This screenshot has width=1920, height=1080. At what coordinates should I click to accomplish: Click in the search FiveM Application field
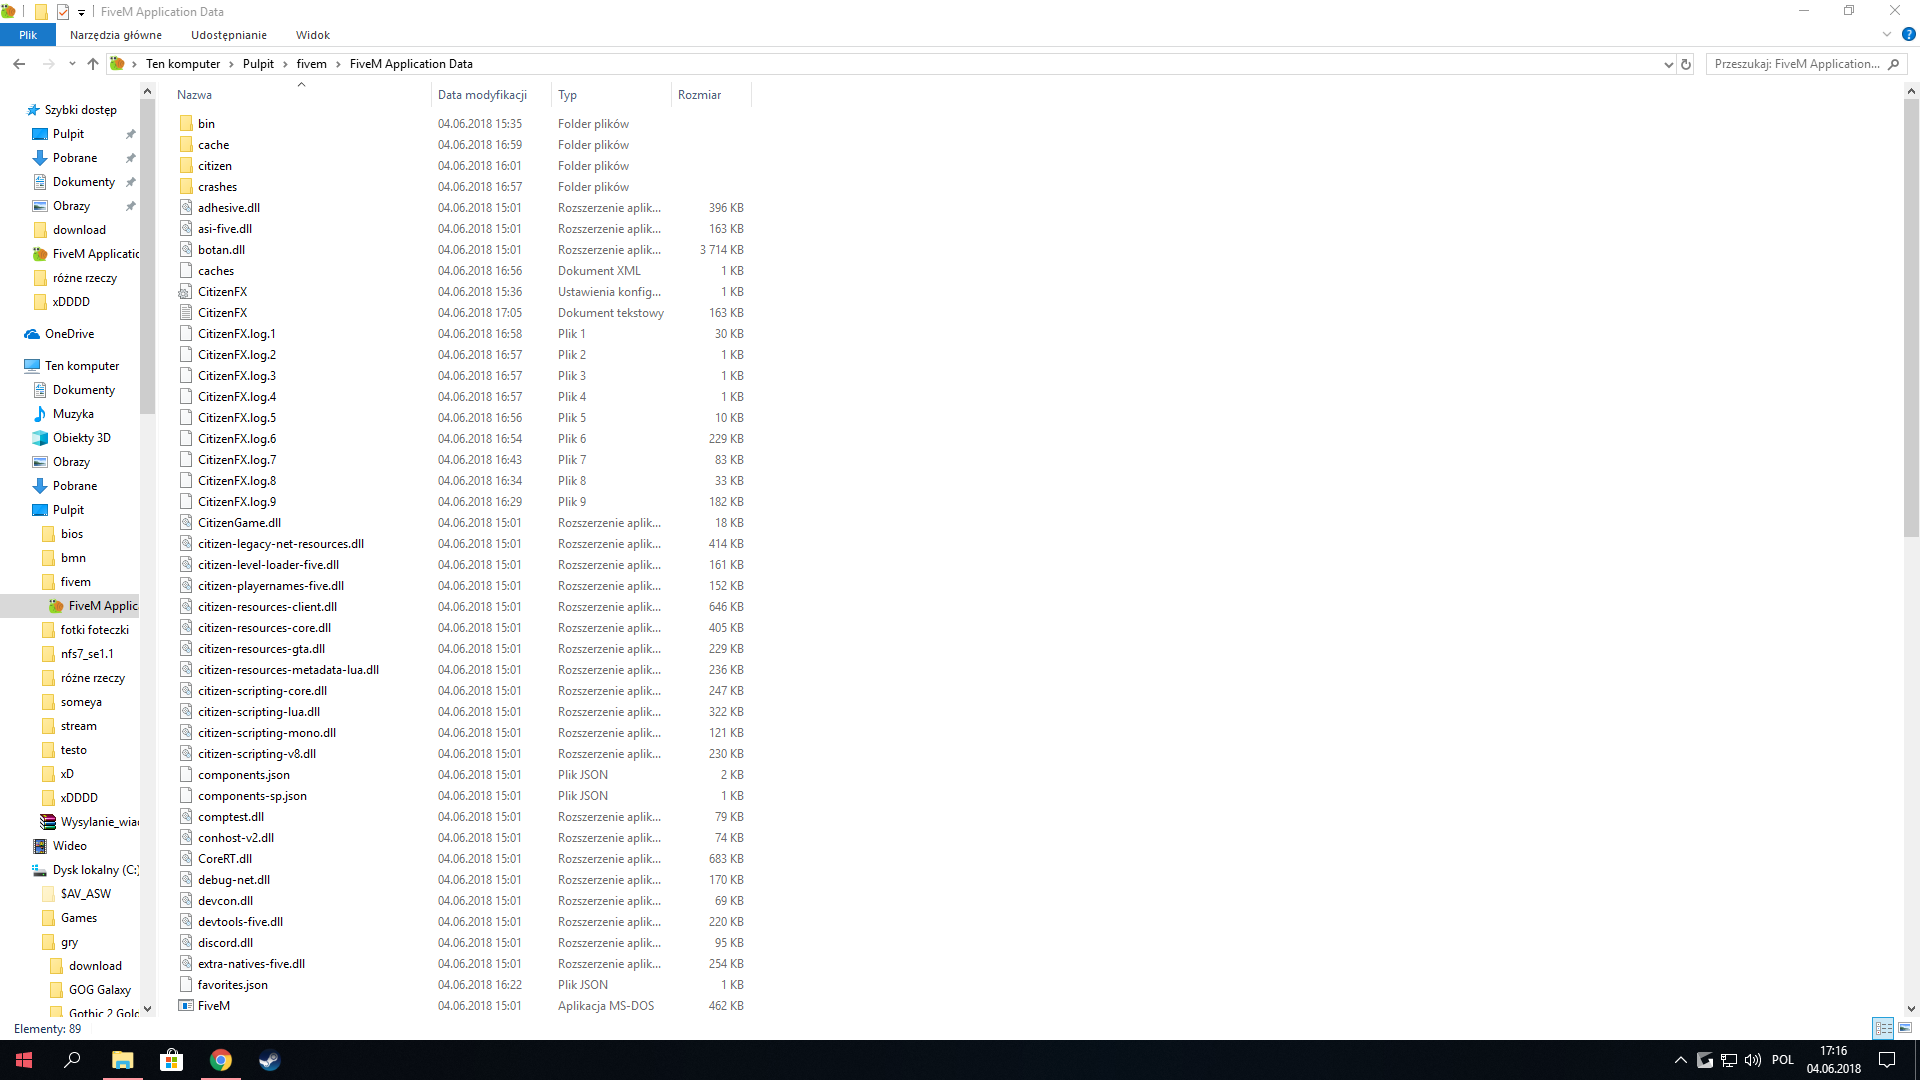click(x=1796, y=64)
